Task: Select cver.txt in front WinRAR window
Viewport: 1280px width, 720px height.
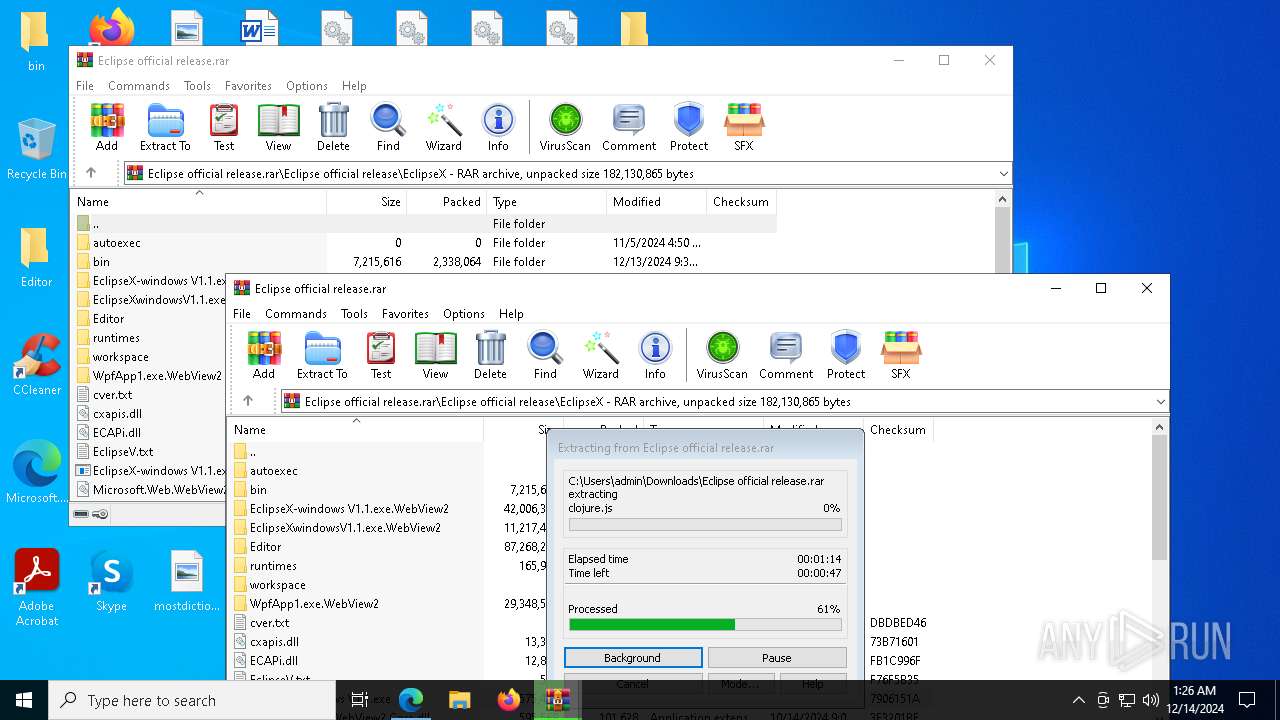Action: click(269, 623)
